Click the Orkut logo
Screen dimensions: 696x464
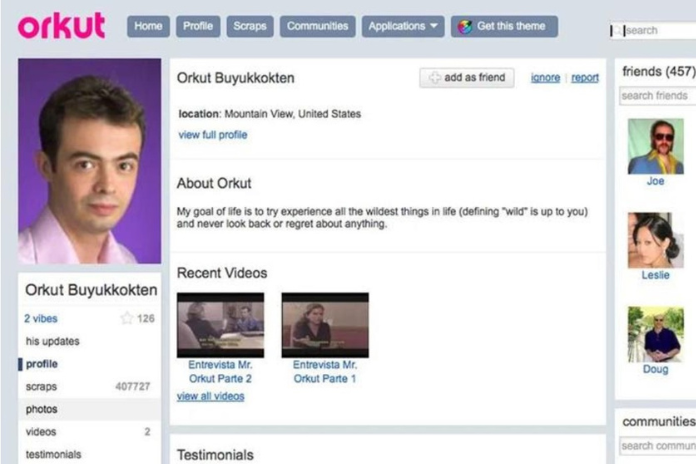[61, 26]
